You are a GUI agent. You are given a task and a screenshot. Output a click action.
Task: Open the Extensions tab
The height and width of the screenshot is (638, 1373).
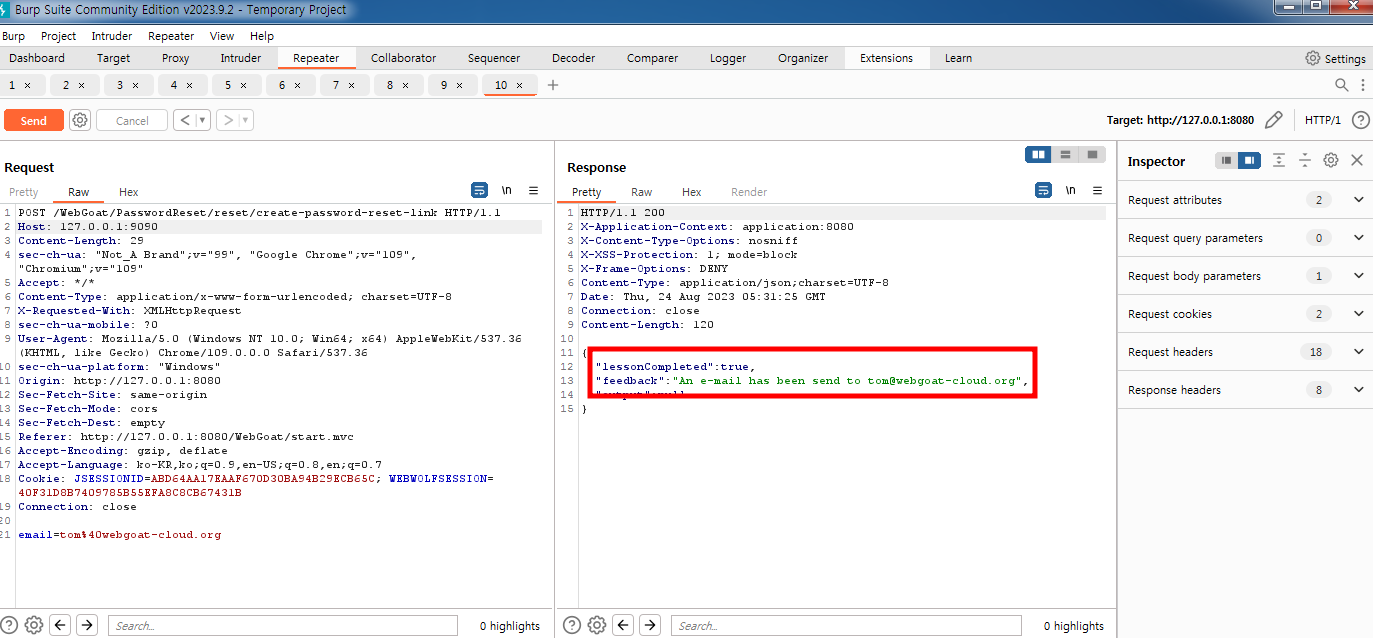(x=886, y=58)
